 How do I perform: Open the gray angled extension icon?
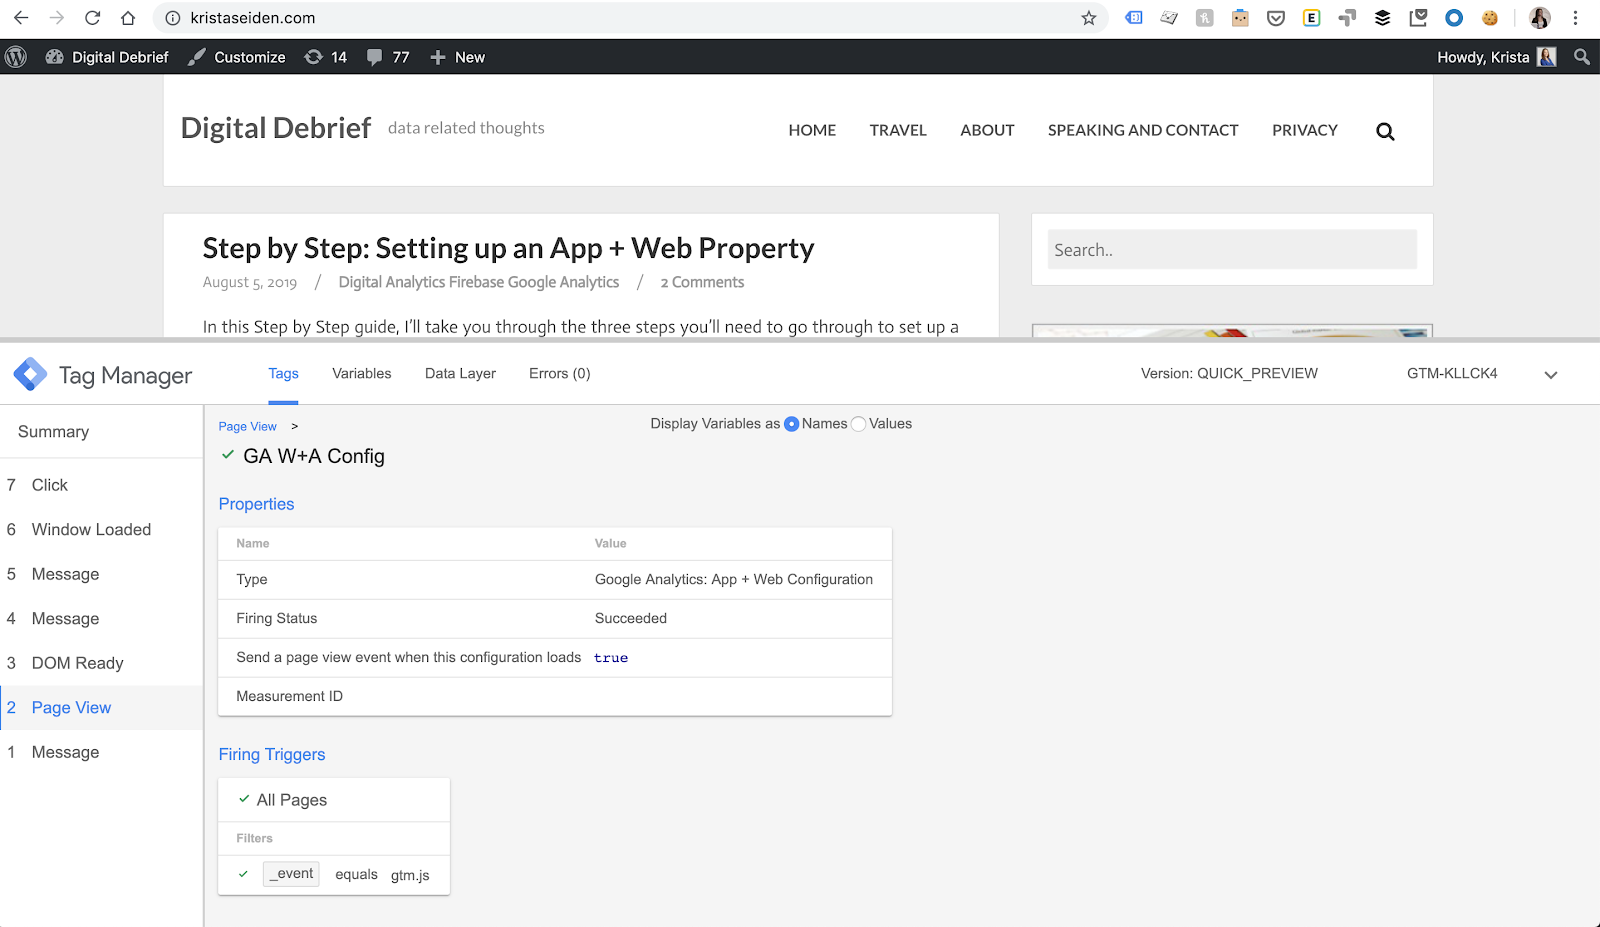[x=1347, y=18]
